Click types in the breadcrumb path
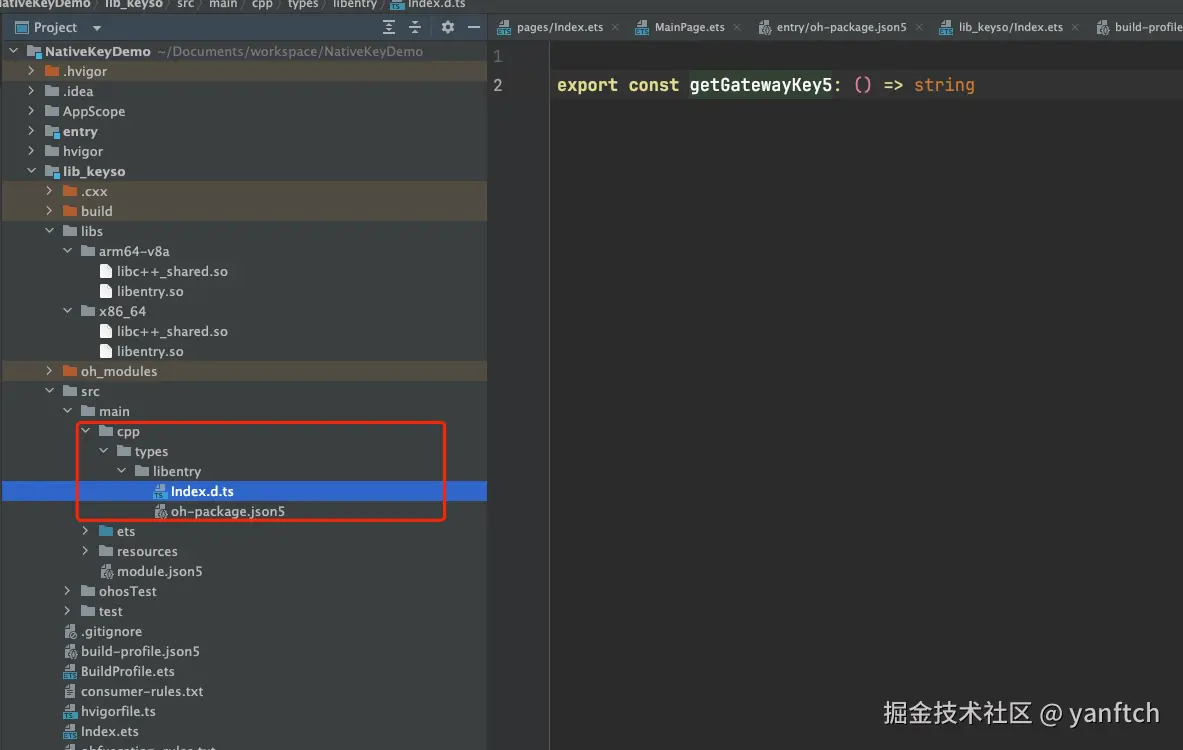Image resolution: width=1183 pixels, height=750 pixels. click(303, 4)
